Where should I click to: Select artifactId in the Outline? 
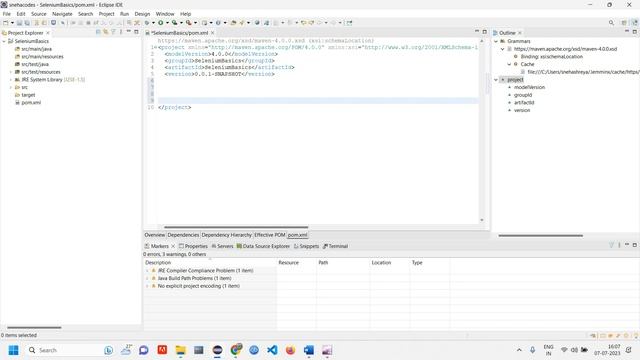click(524, 103)
